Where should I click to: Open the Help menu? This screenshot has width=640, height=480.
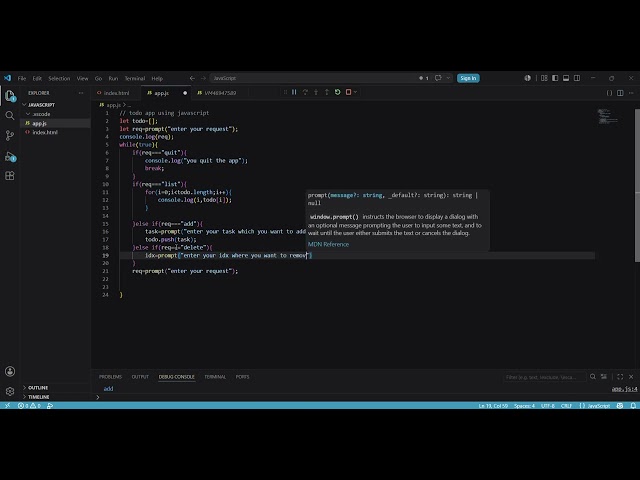coord(157,78)
